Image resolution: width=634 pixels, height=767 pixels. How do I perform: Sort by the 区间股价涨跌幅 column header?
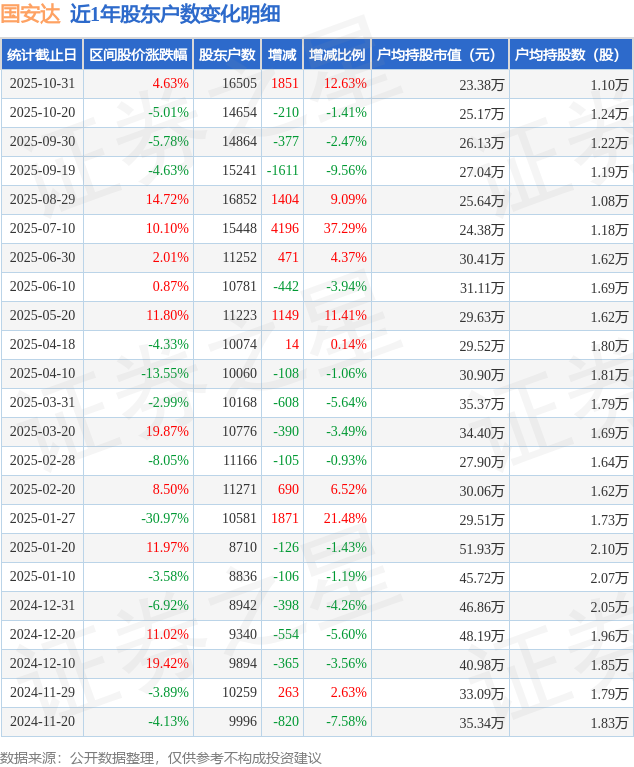coord(138,55)
